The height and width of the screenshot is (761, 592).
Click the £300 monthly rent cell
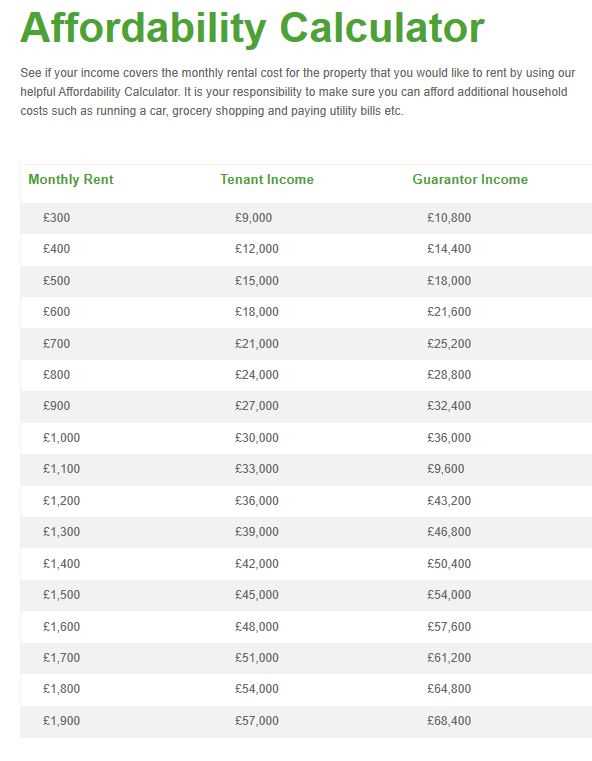tap(56, 218)
